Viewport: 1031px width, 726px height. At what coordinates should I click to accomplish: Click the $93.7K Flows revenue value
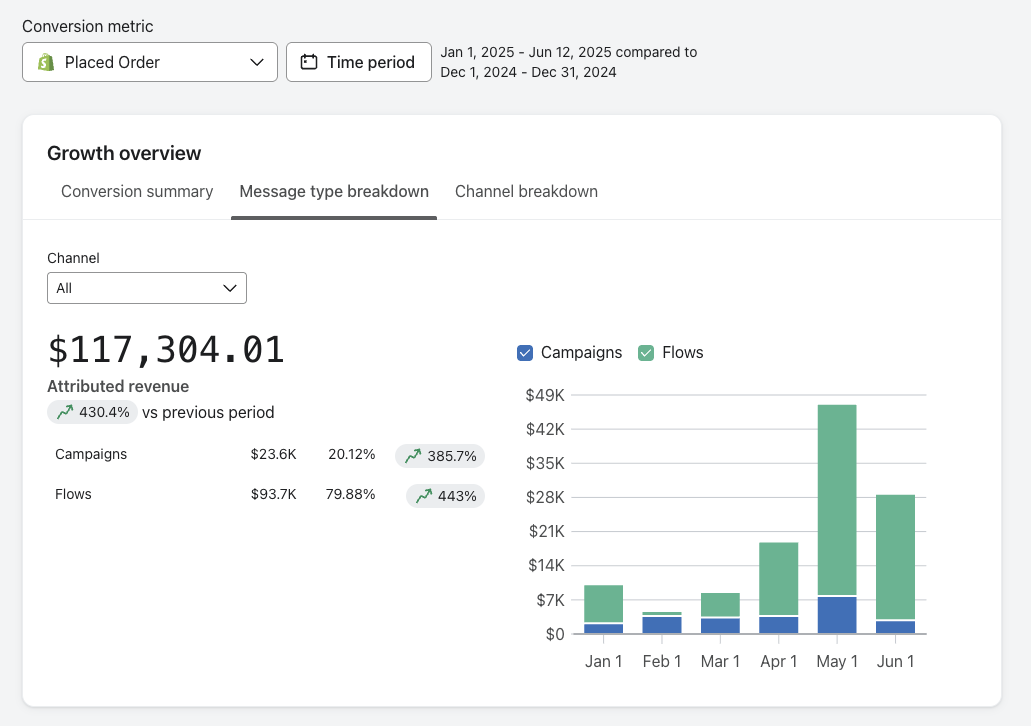(x=274, y=495)
